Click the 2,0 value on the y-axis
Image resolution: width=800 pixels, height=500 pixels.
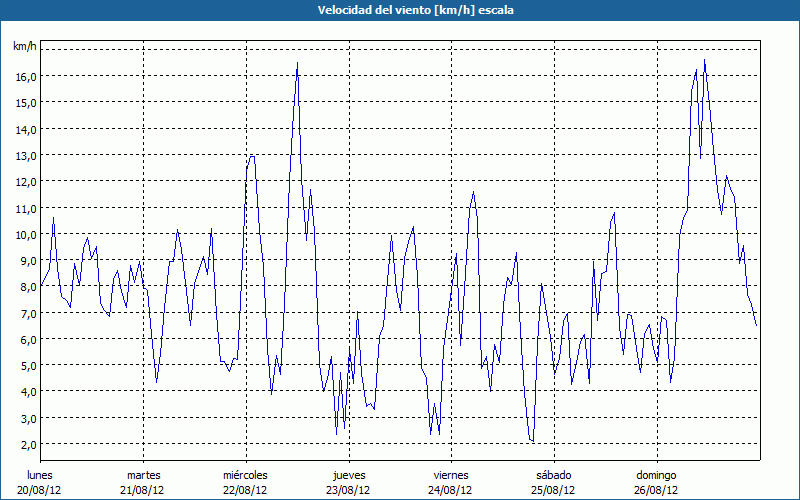(x=25, y=444)
